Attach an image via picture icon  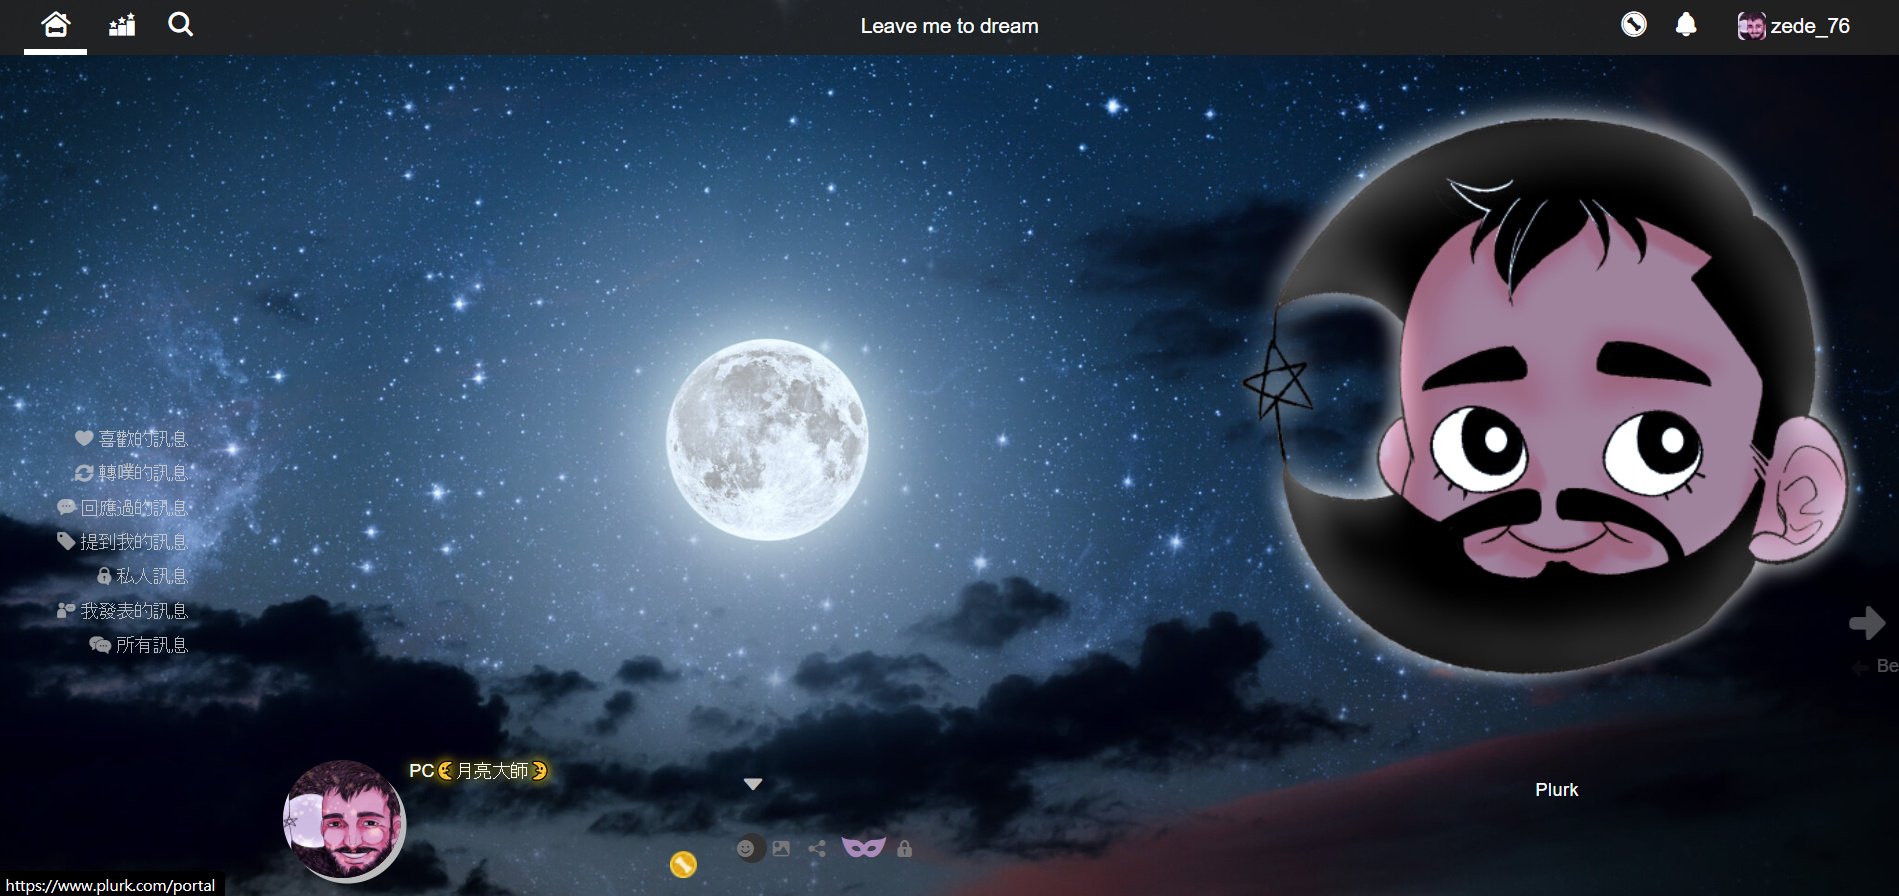pyautogui.click(x=781, y=849)
